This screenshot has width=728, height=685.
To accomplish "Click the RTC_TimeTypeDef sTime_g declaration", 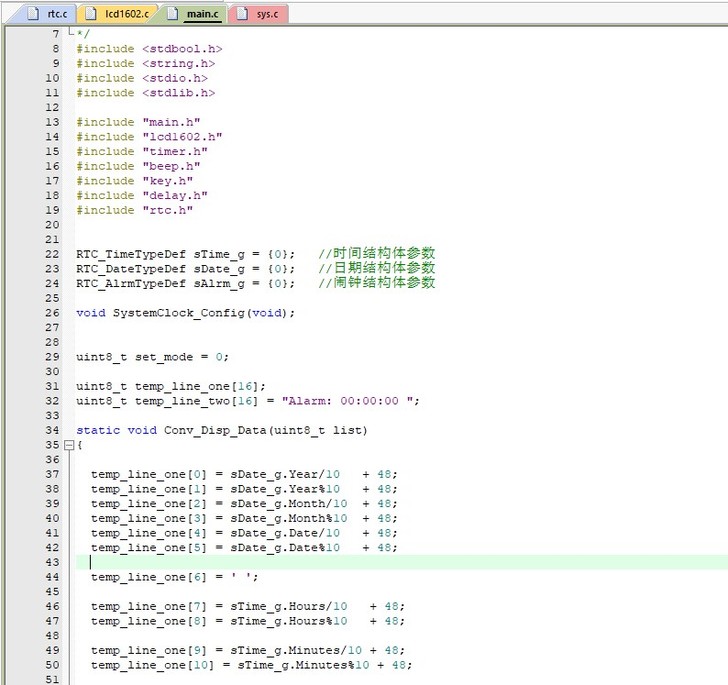I will click(186, 254).
